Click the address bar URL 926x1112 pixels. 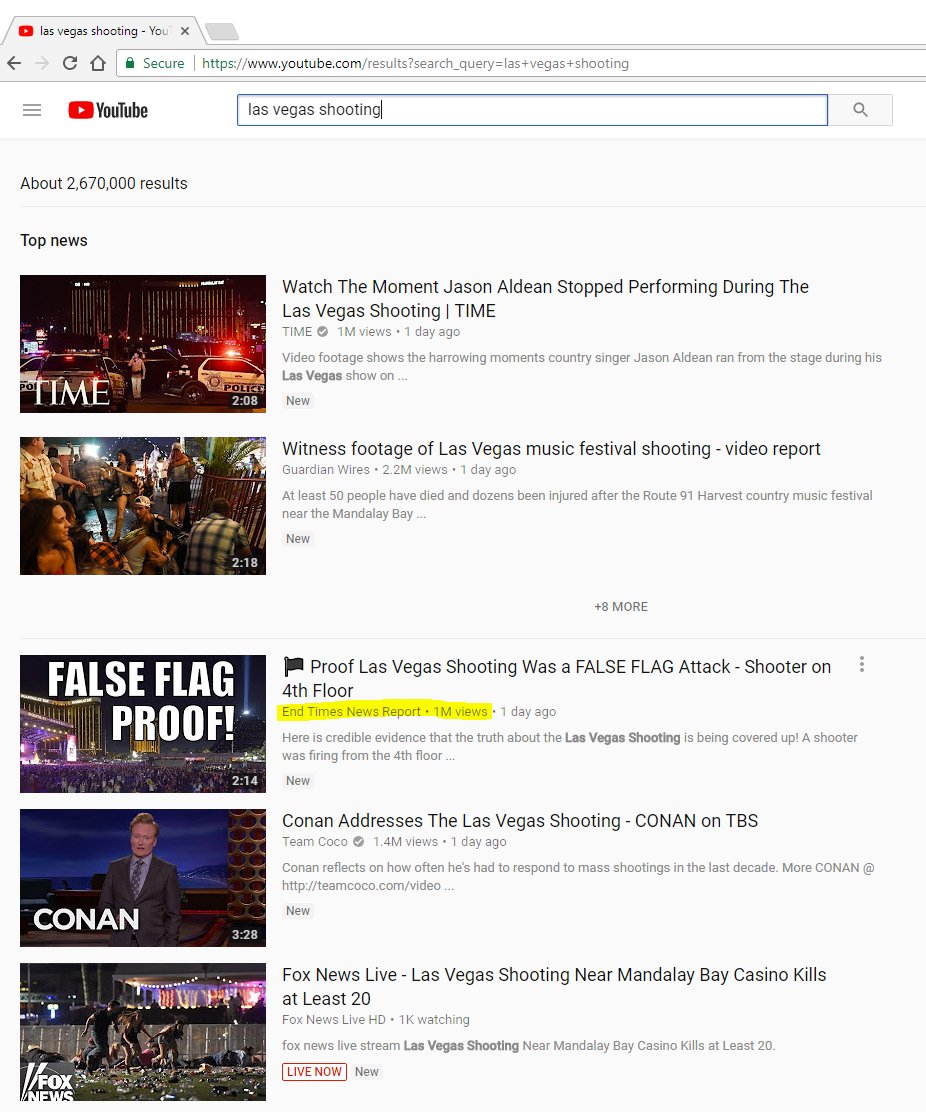[415, 63]
